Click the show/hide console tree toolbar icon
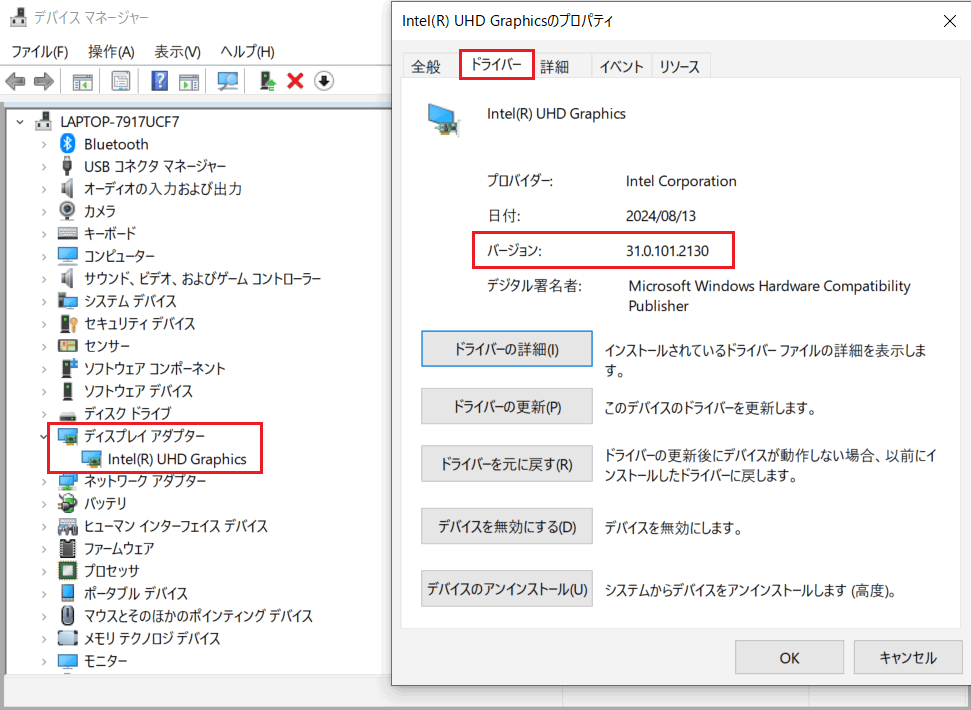The height and width of the screenshot is (710, 971). click(x=82, y=81)
